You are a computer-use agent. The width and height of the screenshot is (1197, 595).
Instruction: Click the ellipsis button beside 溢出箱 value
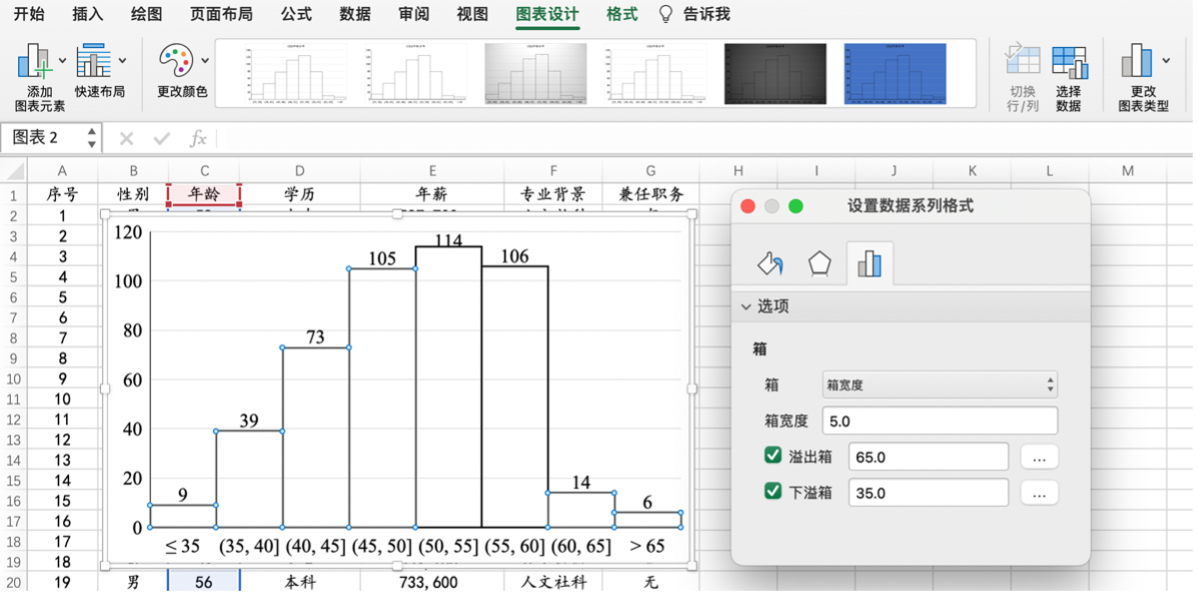(x=1039, y=457)
